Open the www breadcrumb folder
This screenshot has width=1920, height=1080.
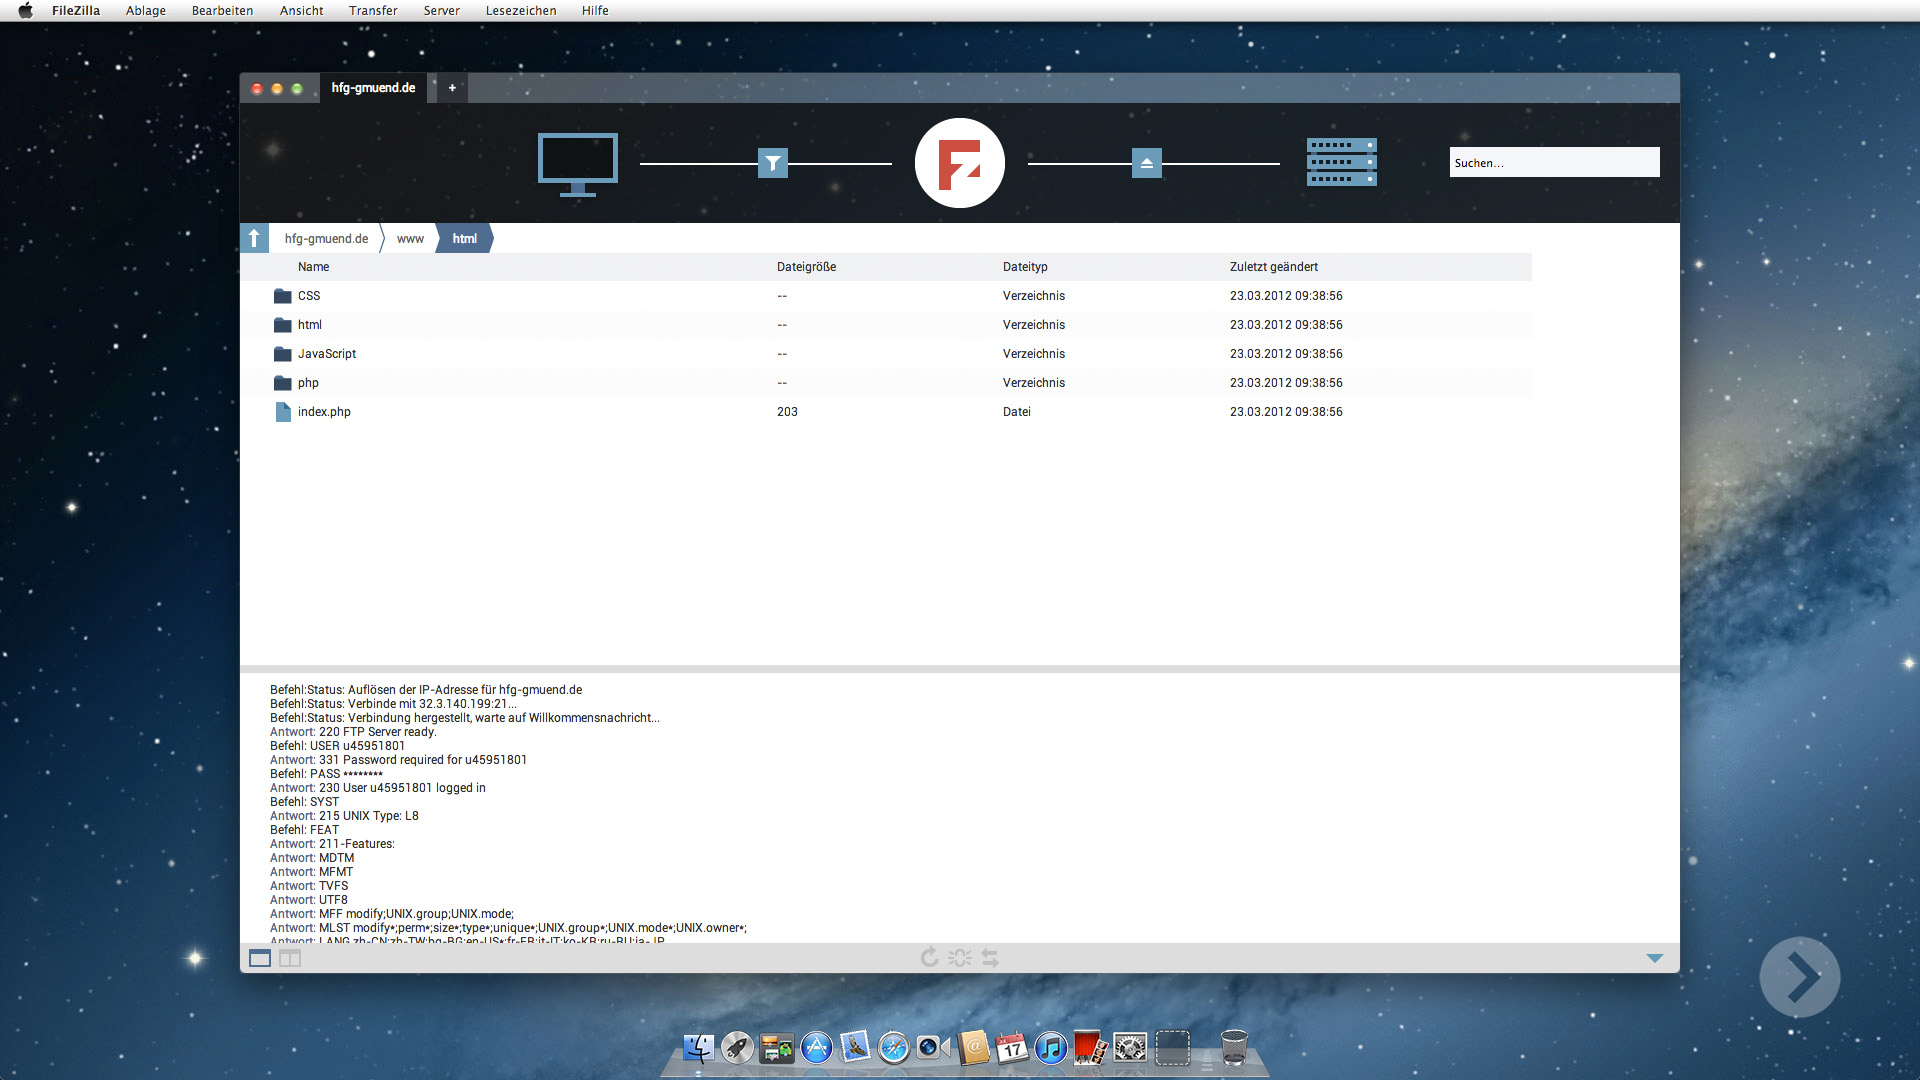click(409, 238)
